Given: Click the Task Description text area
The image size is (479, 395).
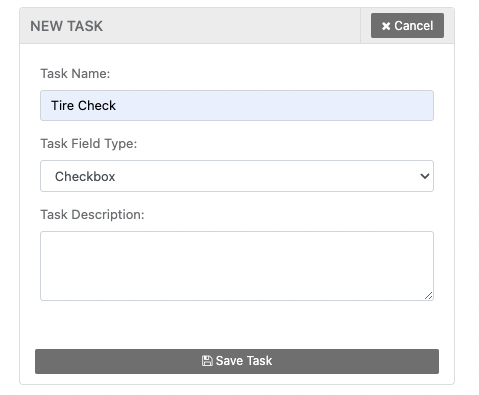Looking at the screenshot, I should [237, 266].
